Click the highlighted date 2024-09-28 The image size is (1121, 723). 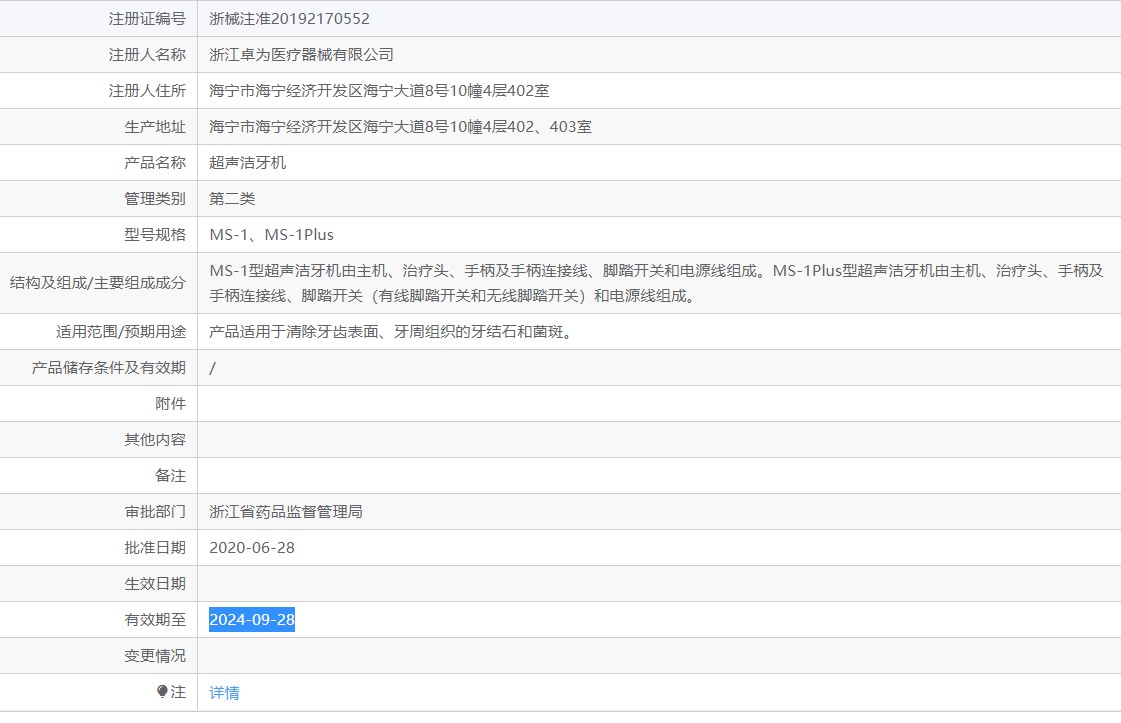click(252, 619)
